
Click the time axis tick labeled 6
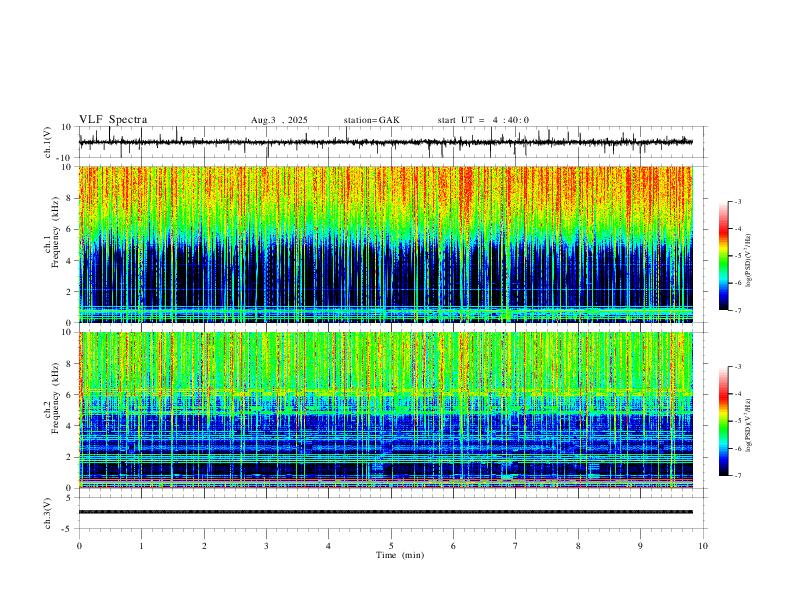(453, 546)
